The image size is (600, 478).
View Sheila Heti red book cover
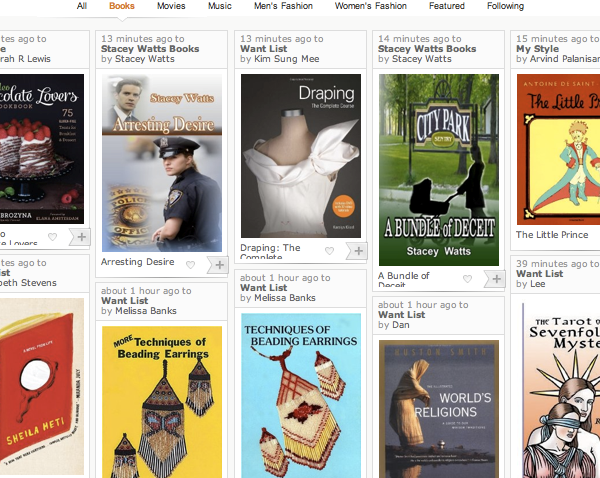click(42, 387)
